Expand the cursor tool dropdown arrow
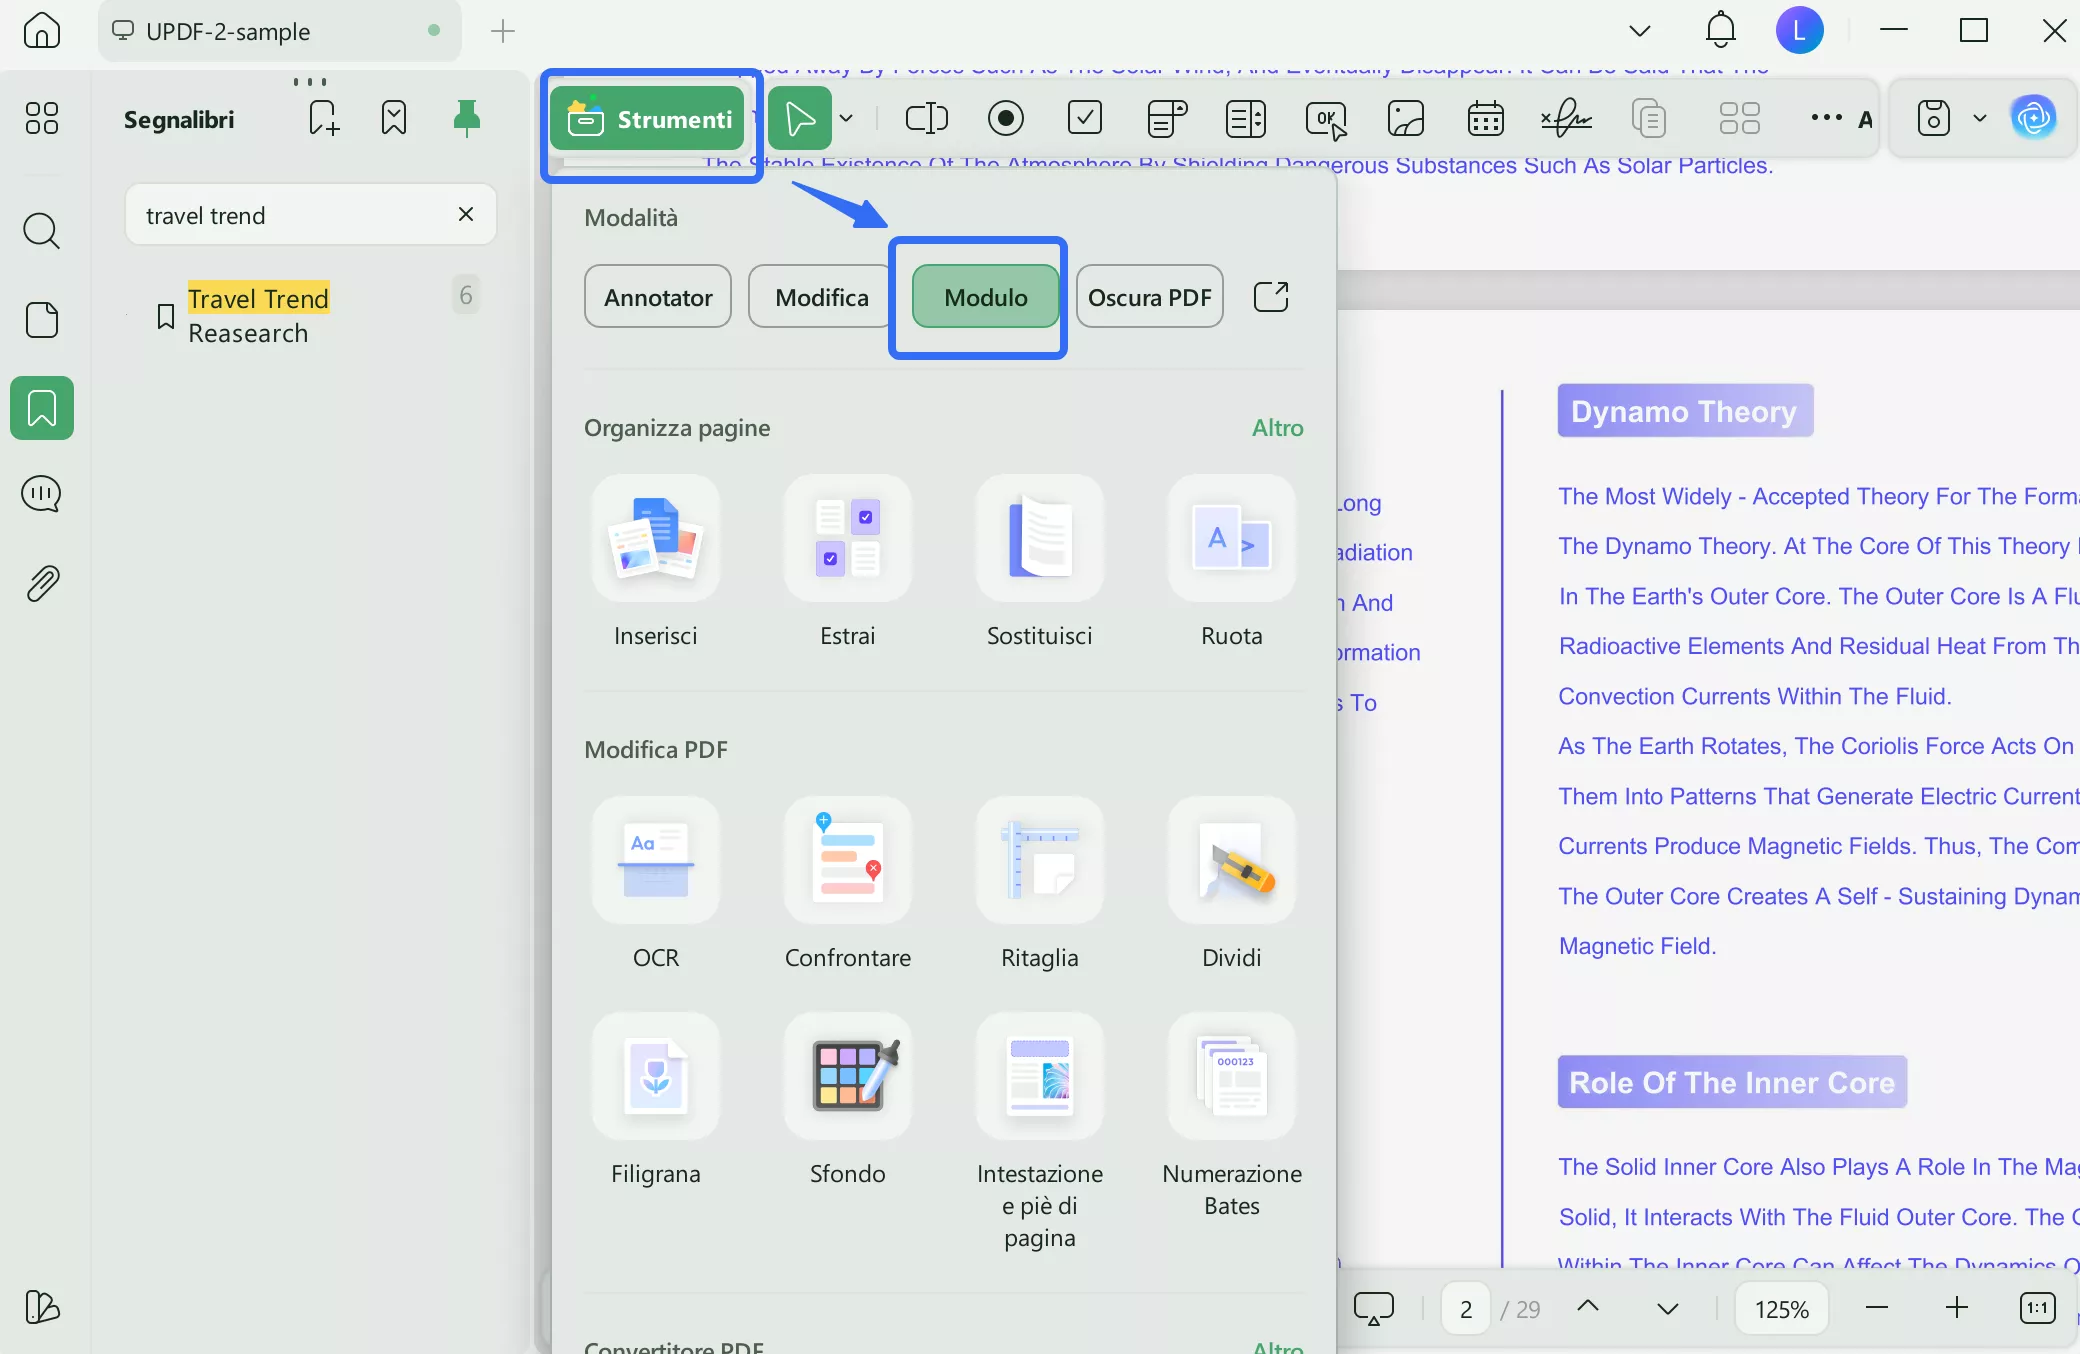 tap(846, 118)
